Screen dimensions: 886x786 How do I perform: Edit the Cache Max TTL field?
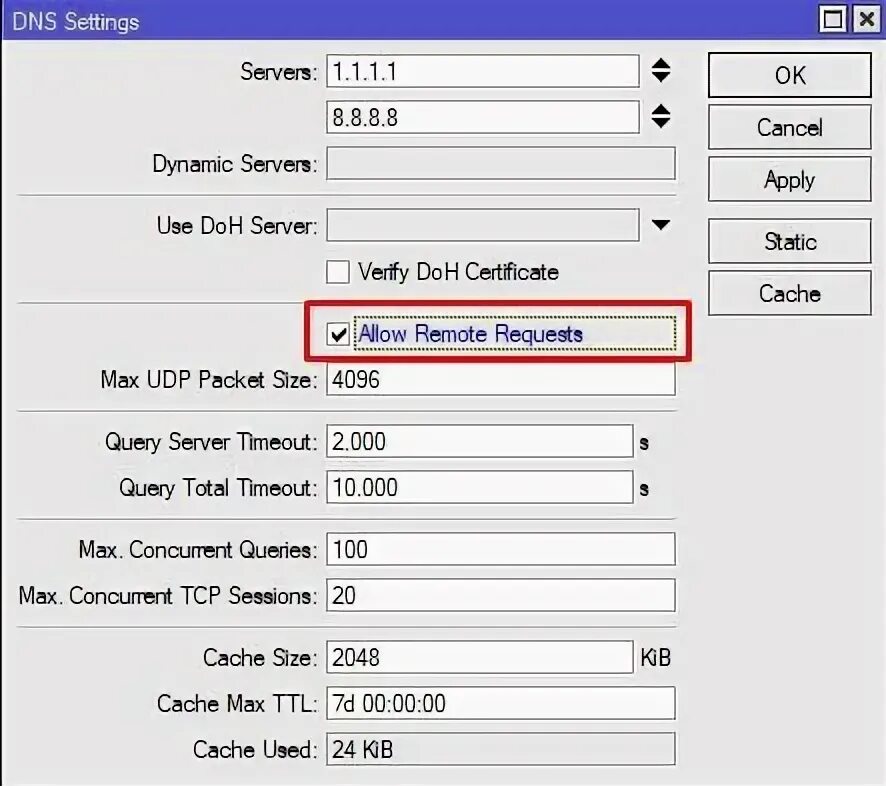coord(501,703)
